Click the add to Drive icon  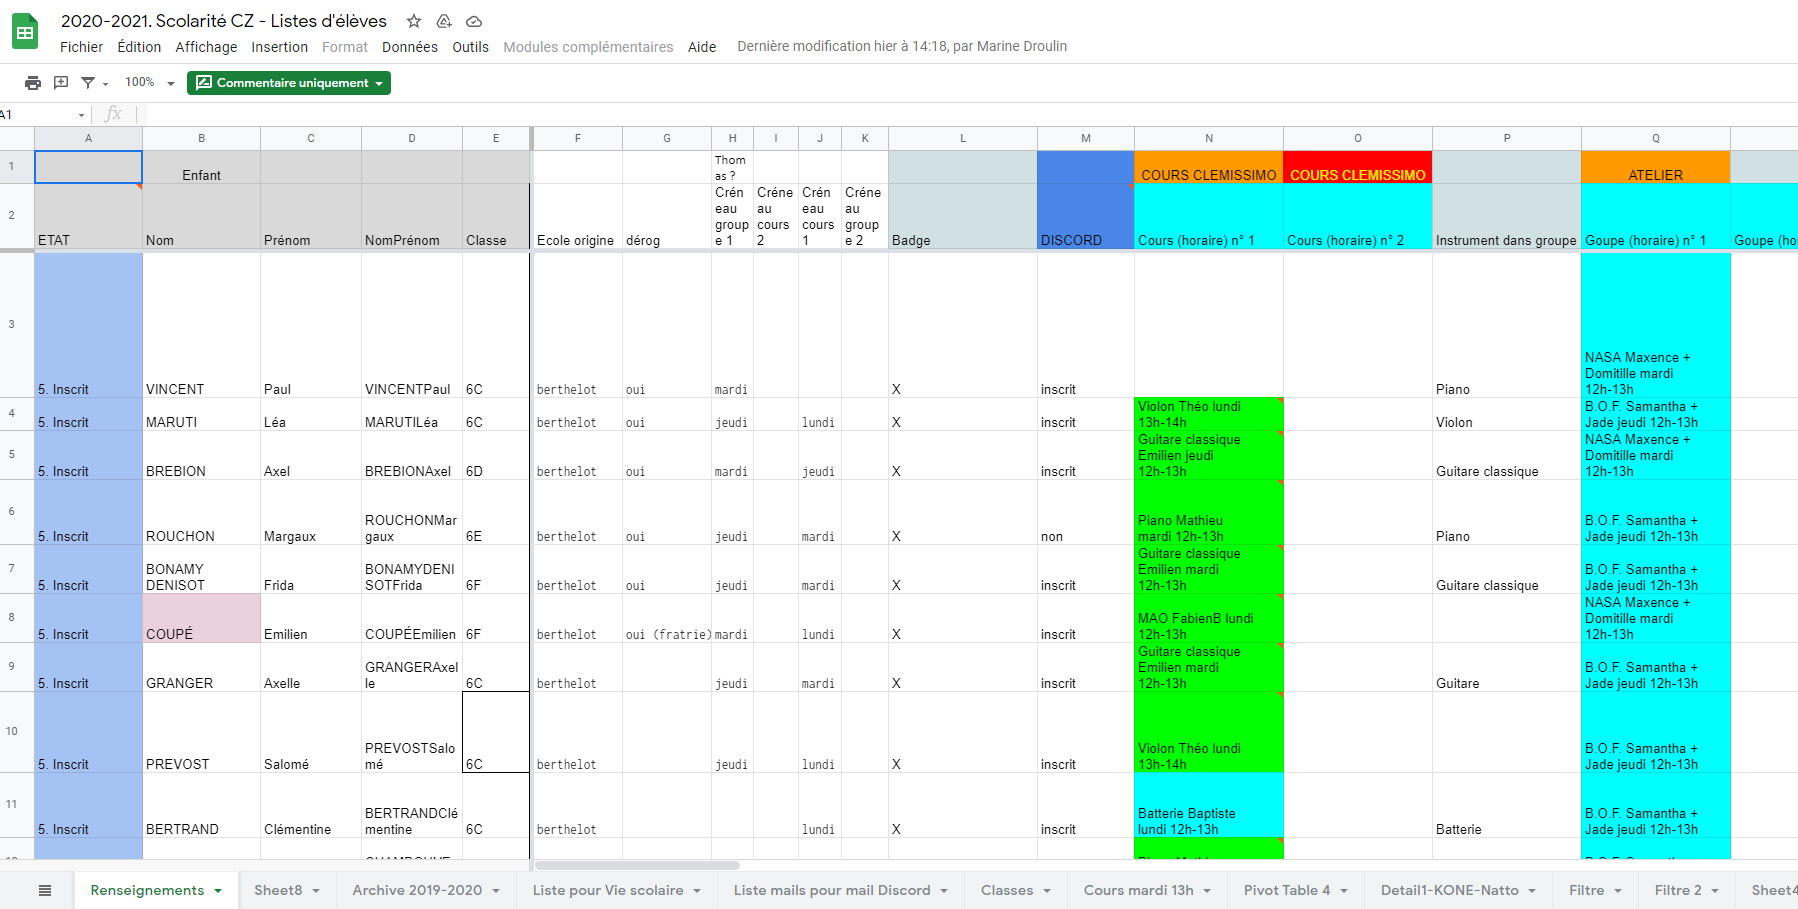click(444, 21)
